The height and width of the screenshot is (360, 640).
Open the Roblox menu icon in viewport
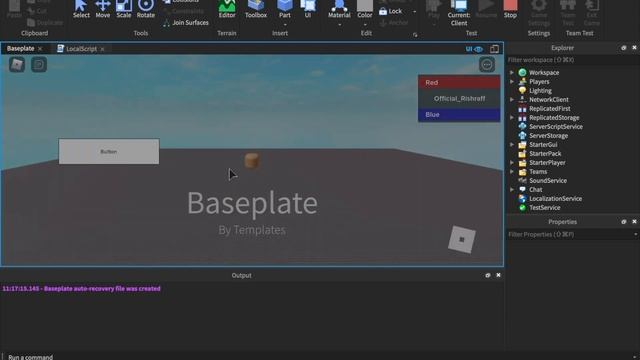(17, 64)
